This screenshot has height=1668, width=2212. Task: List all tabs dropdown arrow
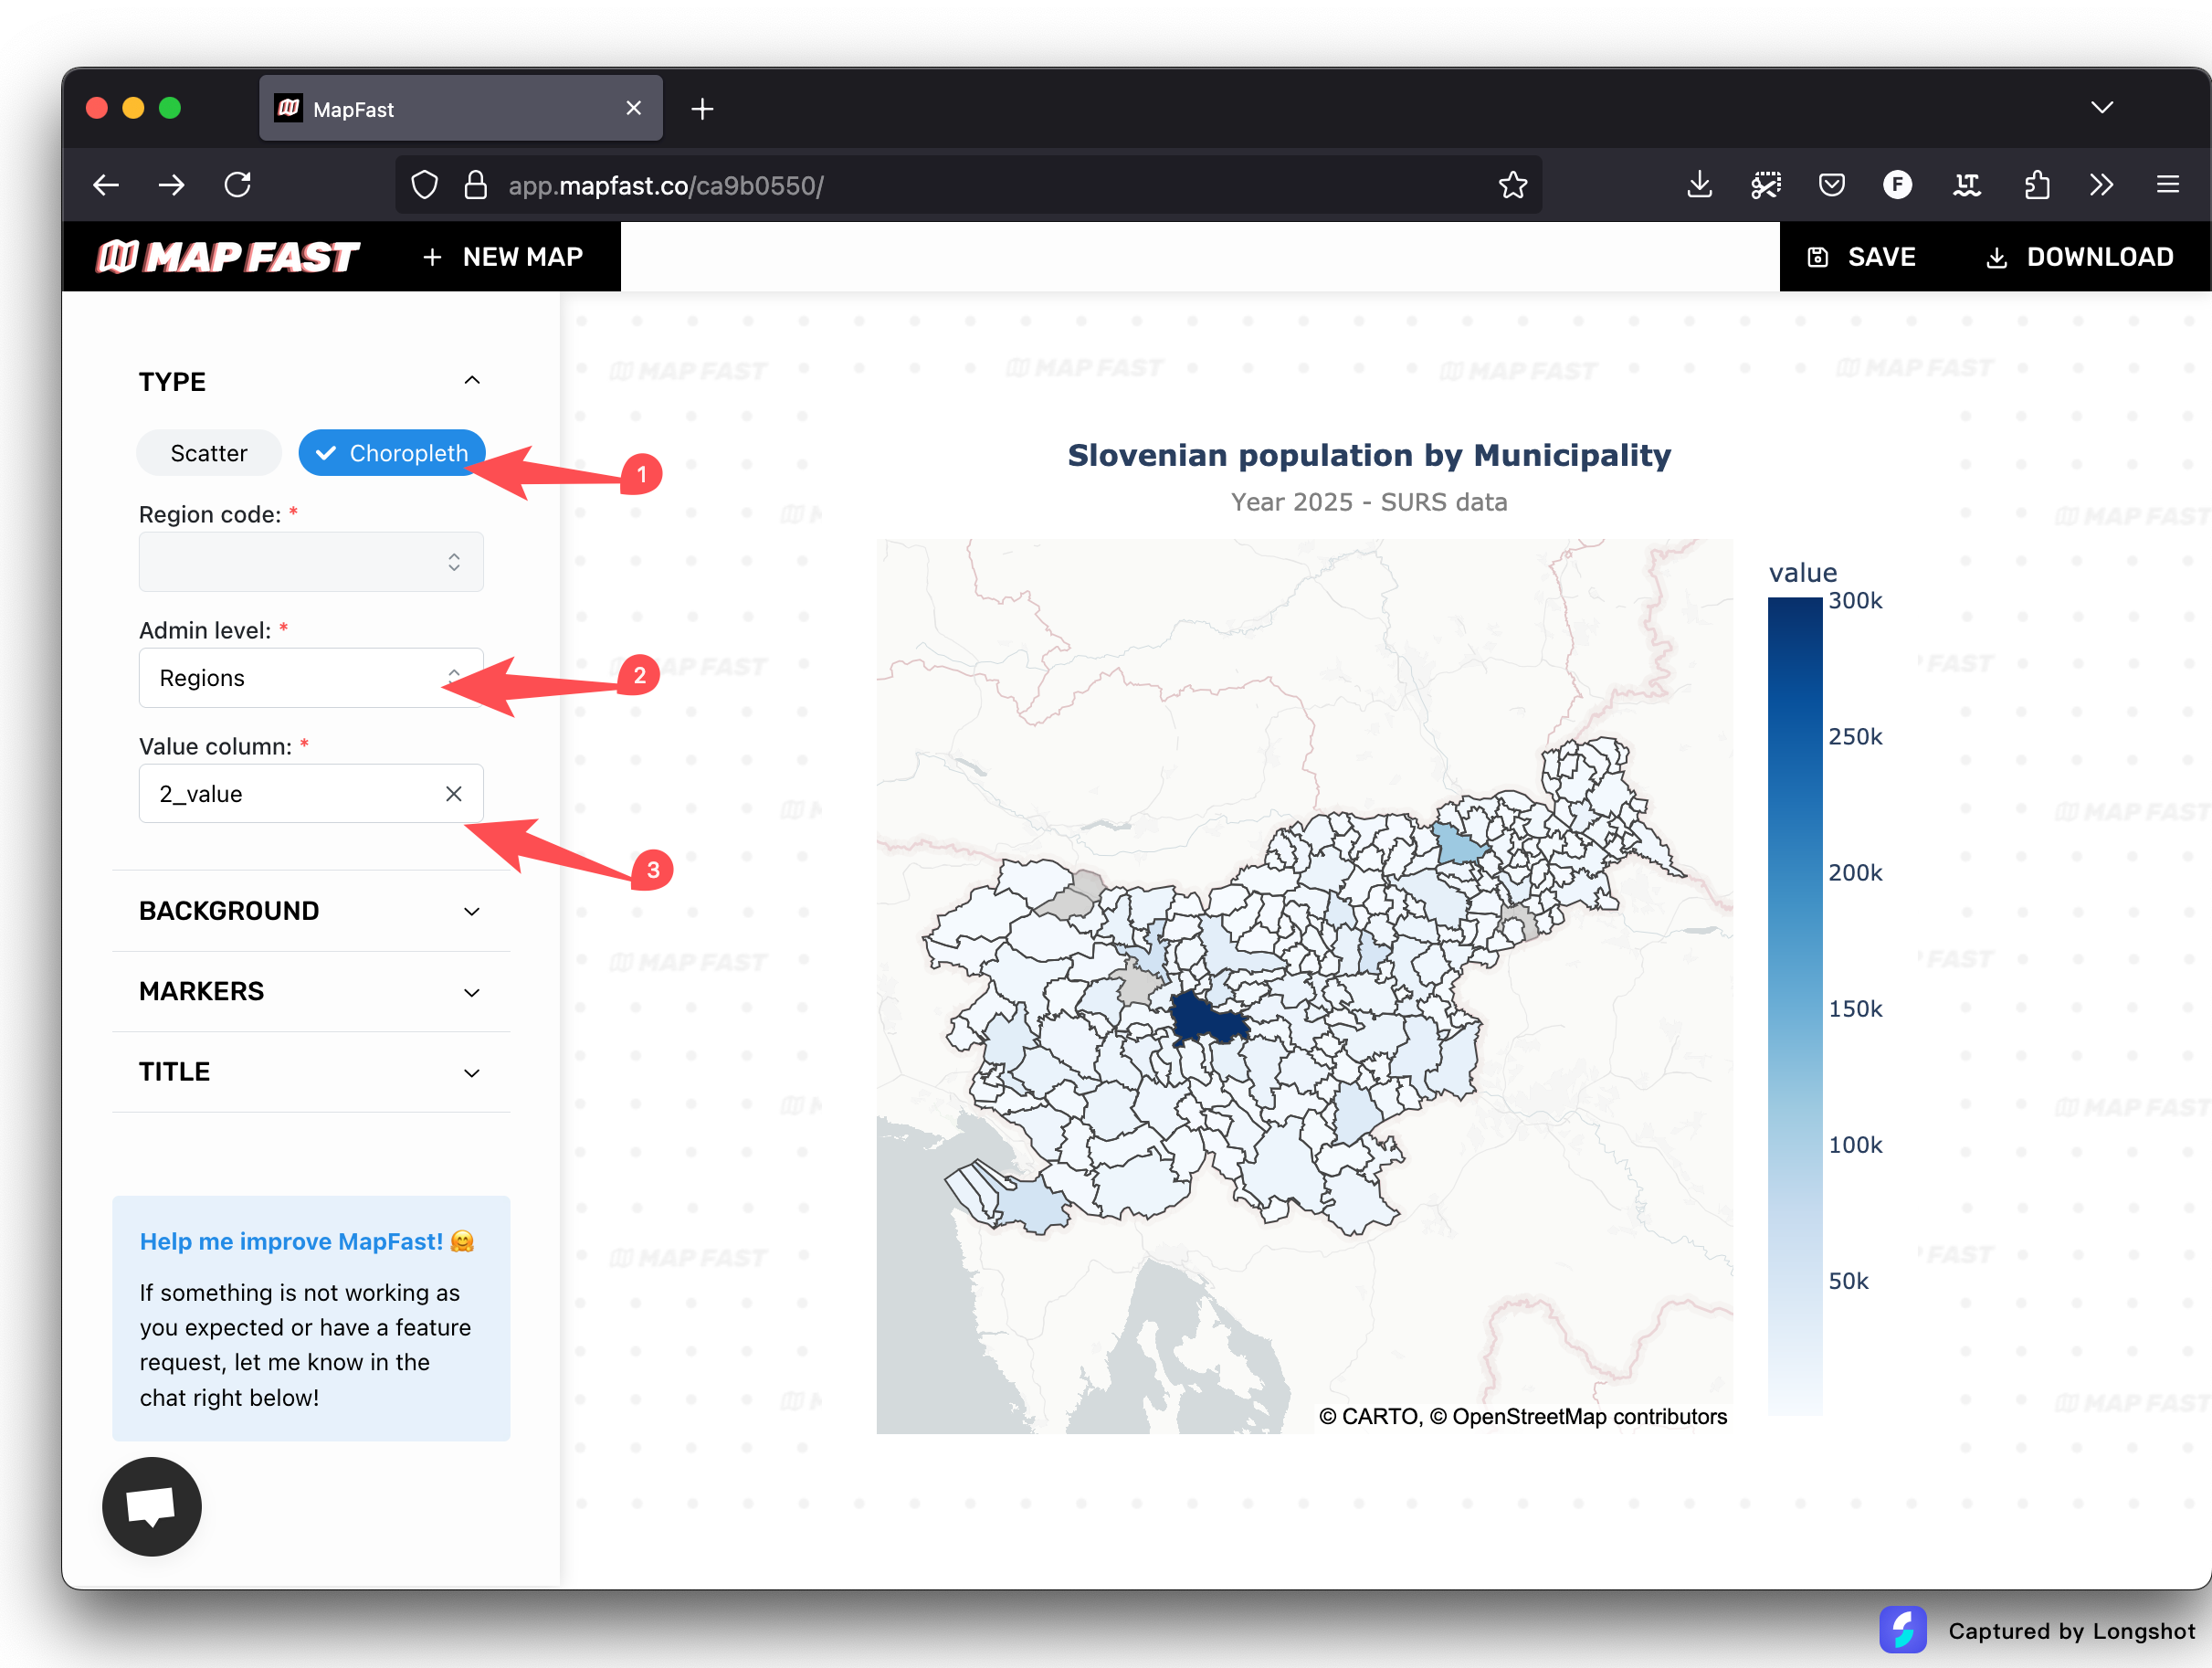(x=2102, y=107)
